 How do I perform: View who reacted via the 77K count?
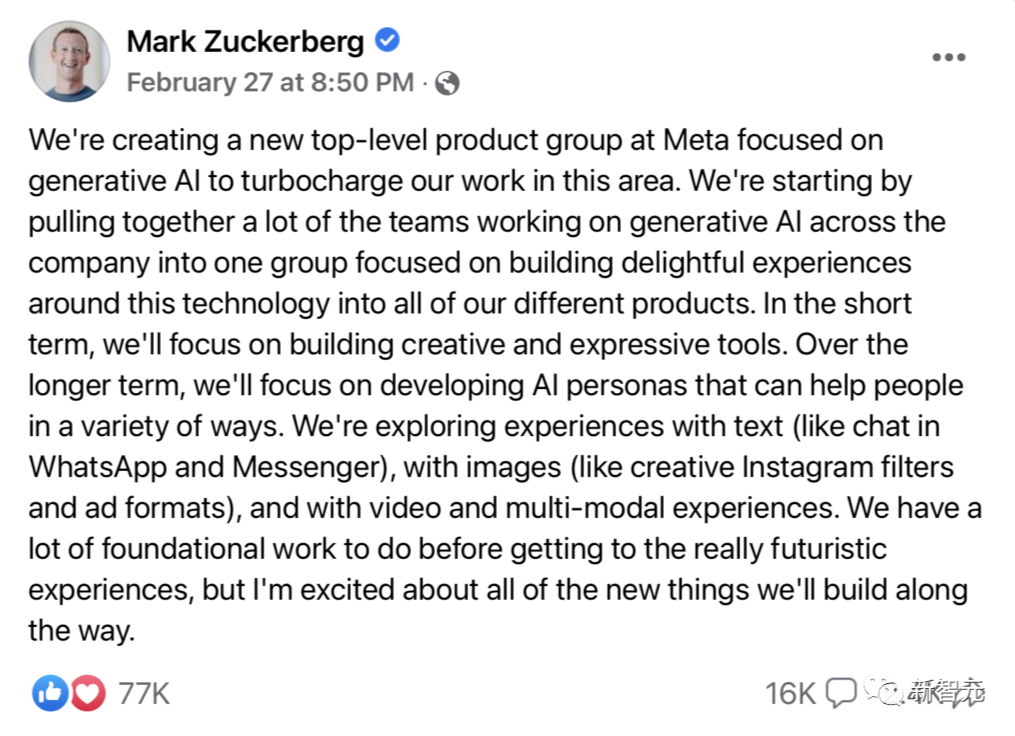point(144,693)
